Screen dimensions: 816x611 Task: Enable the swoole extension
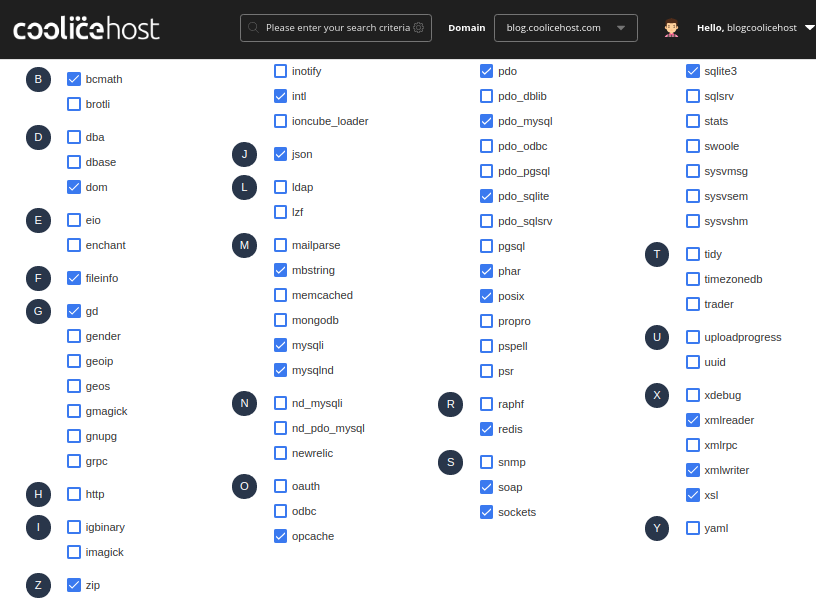click(x=693, y=146)
